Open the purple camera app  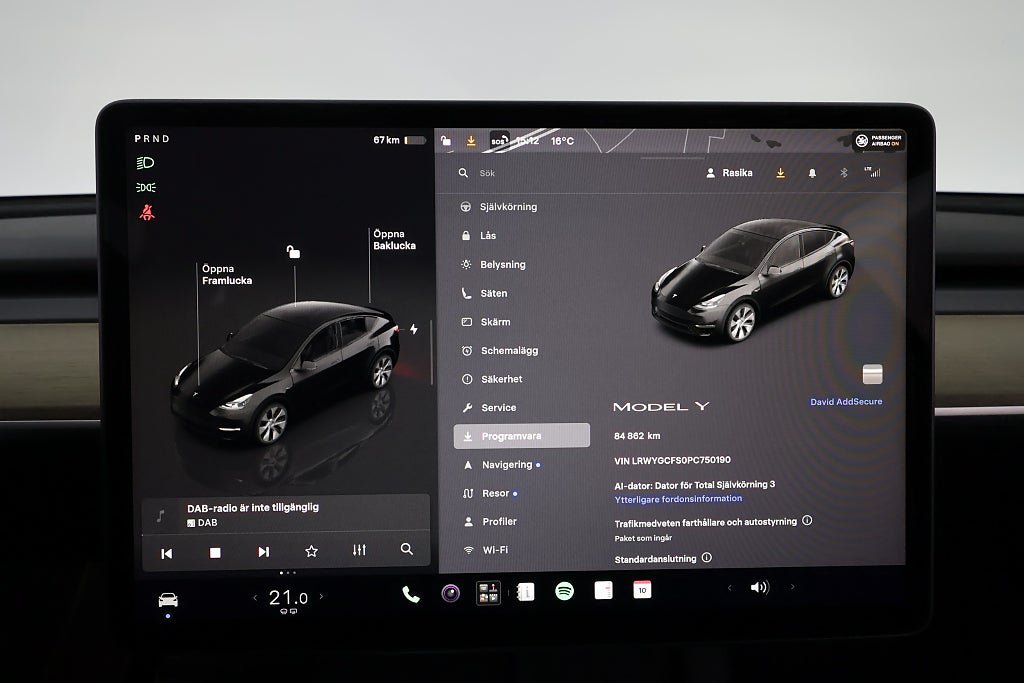[451, 593]
